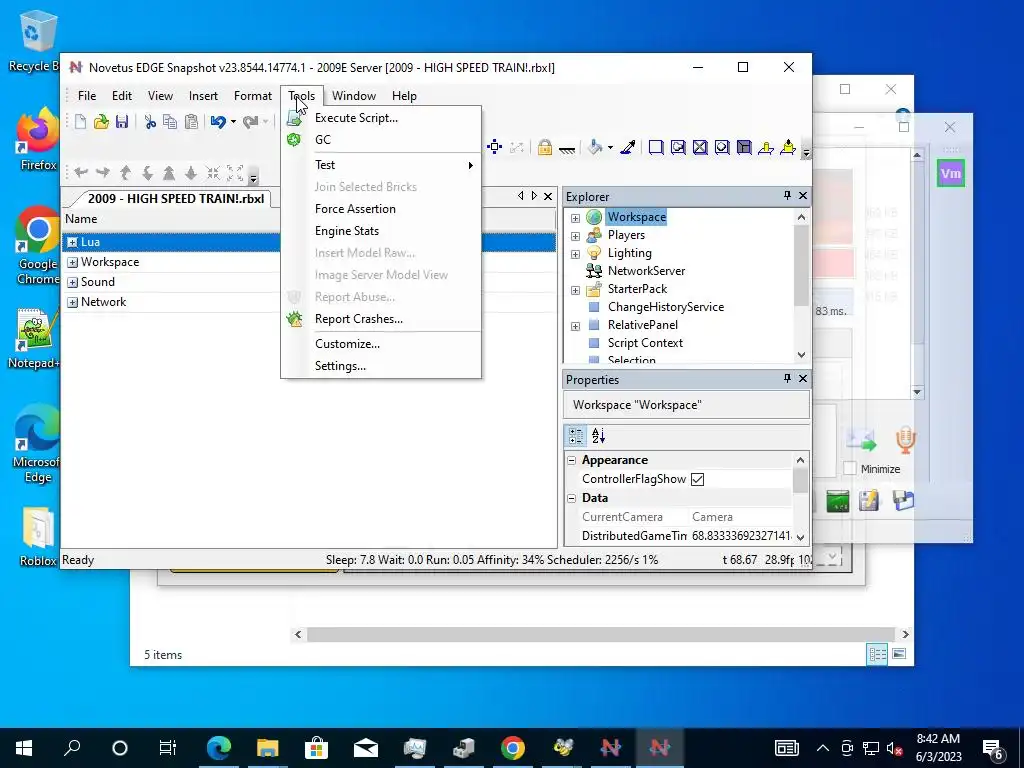Viewport: 1024px width, 768px height.
Task: Click the Save floppy disk icon
Action: [x=122, y=121]
